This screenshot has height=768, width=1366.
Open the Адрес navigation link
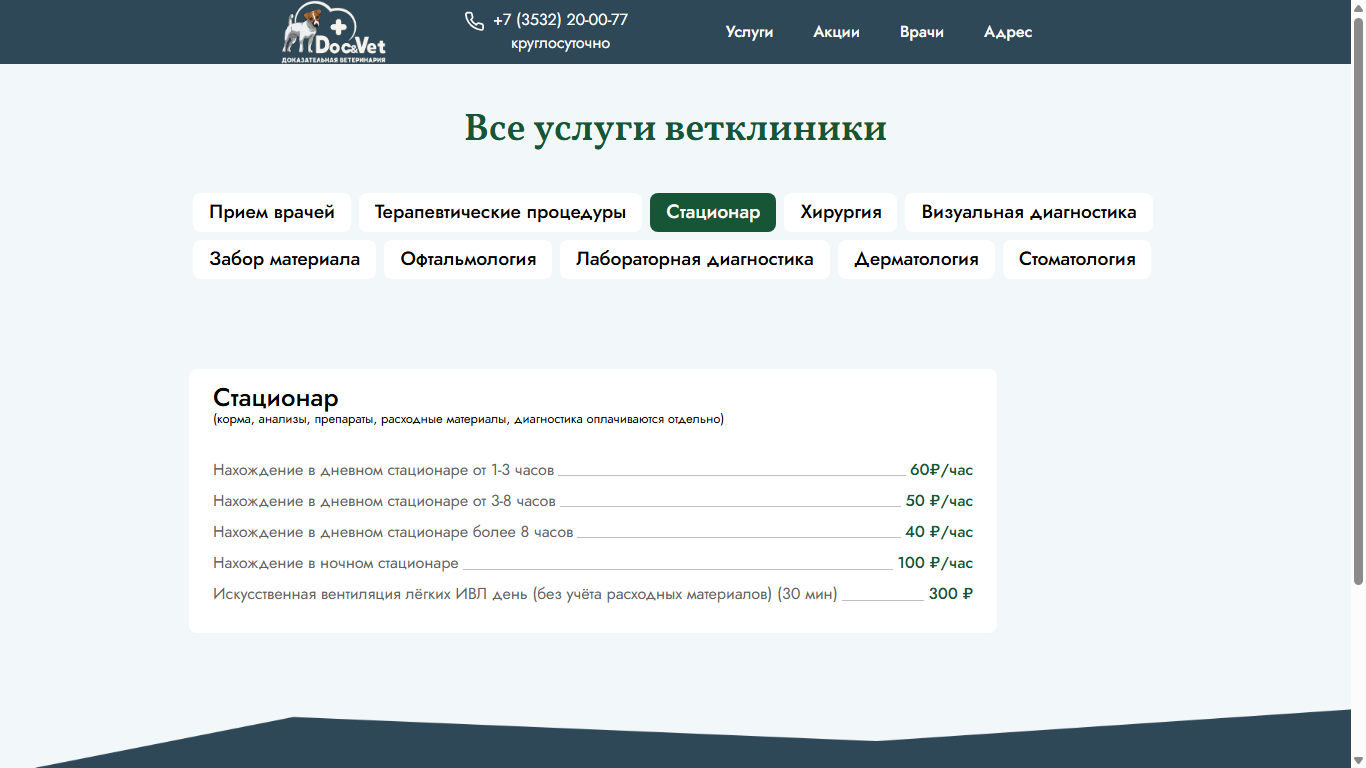(x=1008, y=32)
